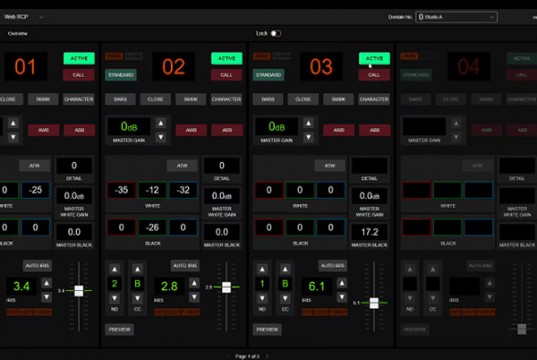Screen dimensions: 537x360
Task: Step ND filter down on camera 02
Action: coord(114,298)
